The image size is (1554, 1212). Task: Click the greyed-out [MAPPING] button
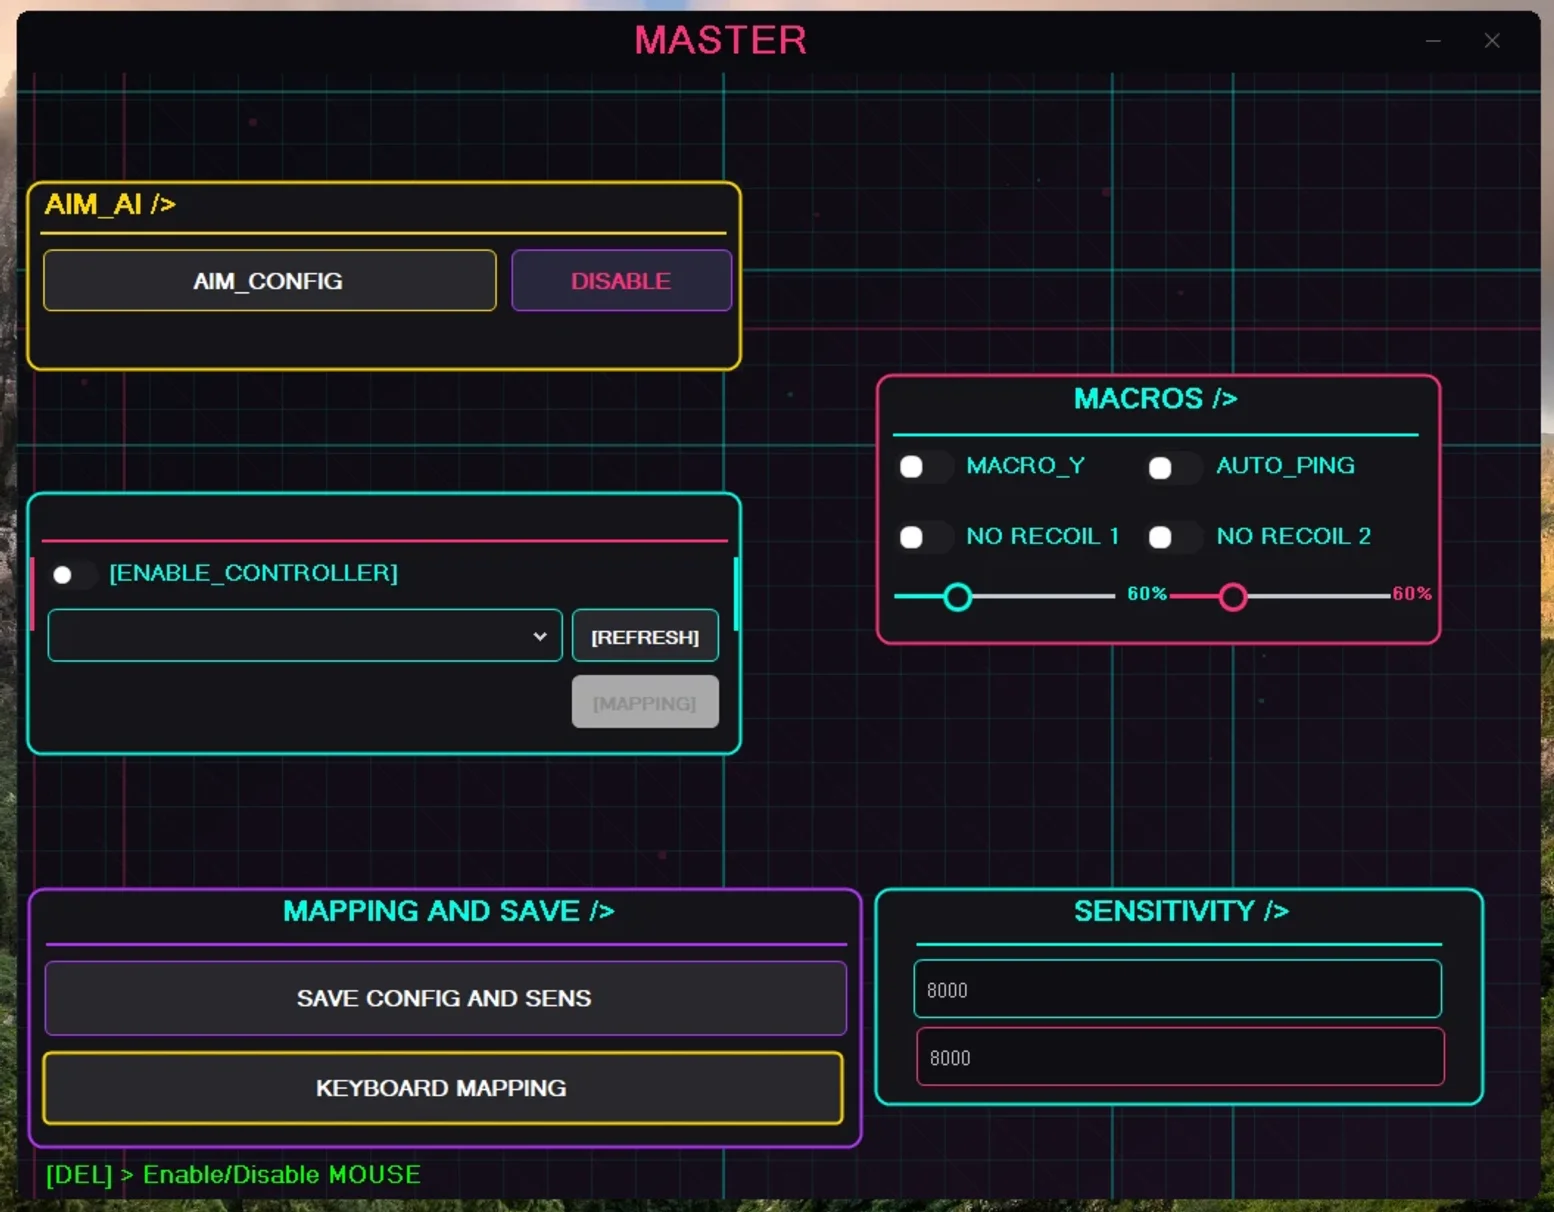(645, 702)
